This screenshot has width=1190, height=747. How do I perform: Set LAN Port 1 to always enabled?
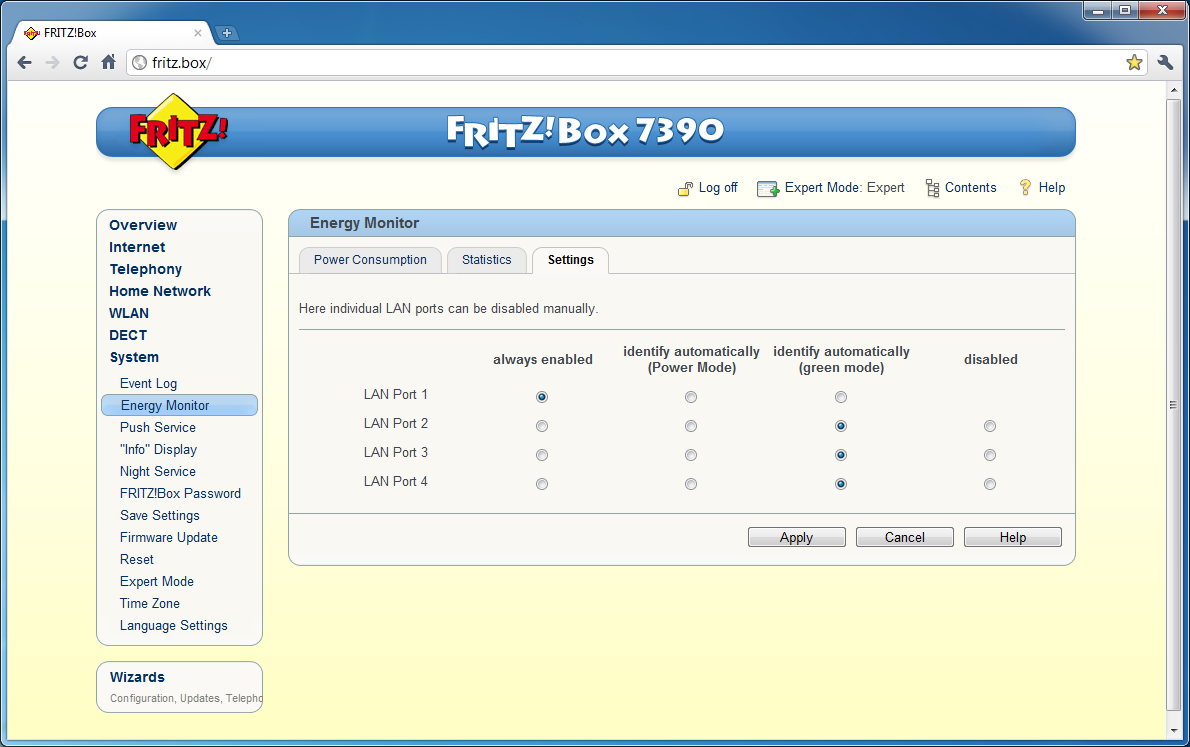pyautogui.click(x=542, y=397)
